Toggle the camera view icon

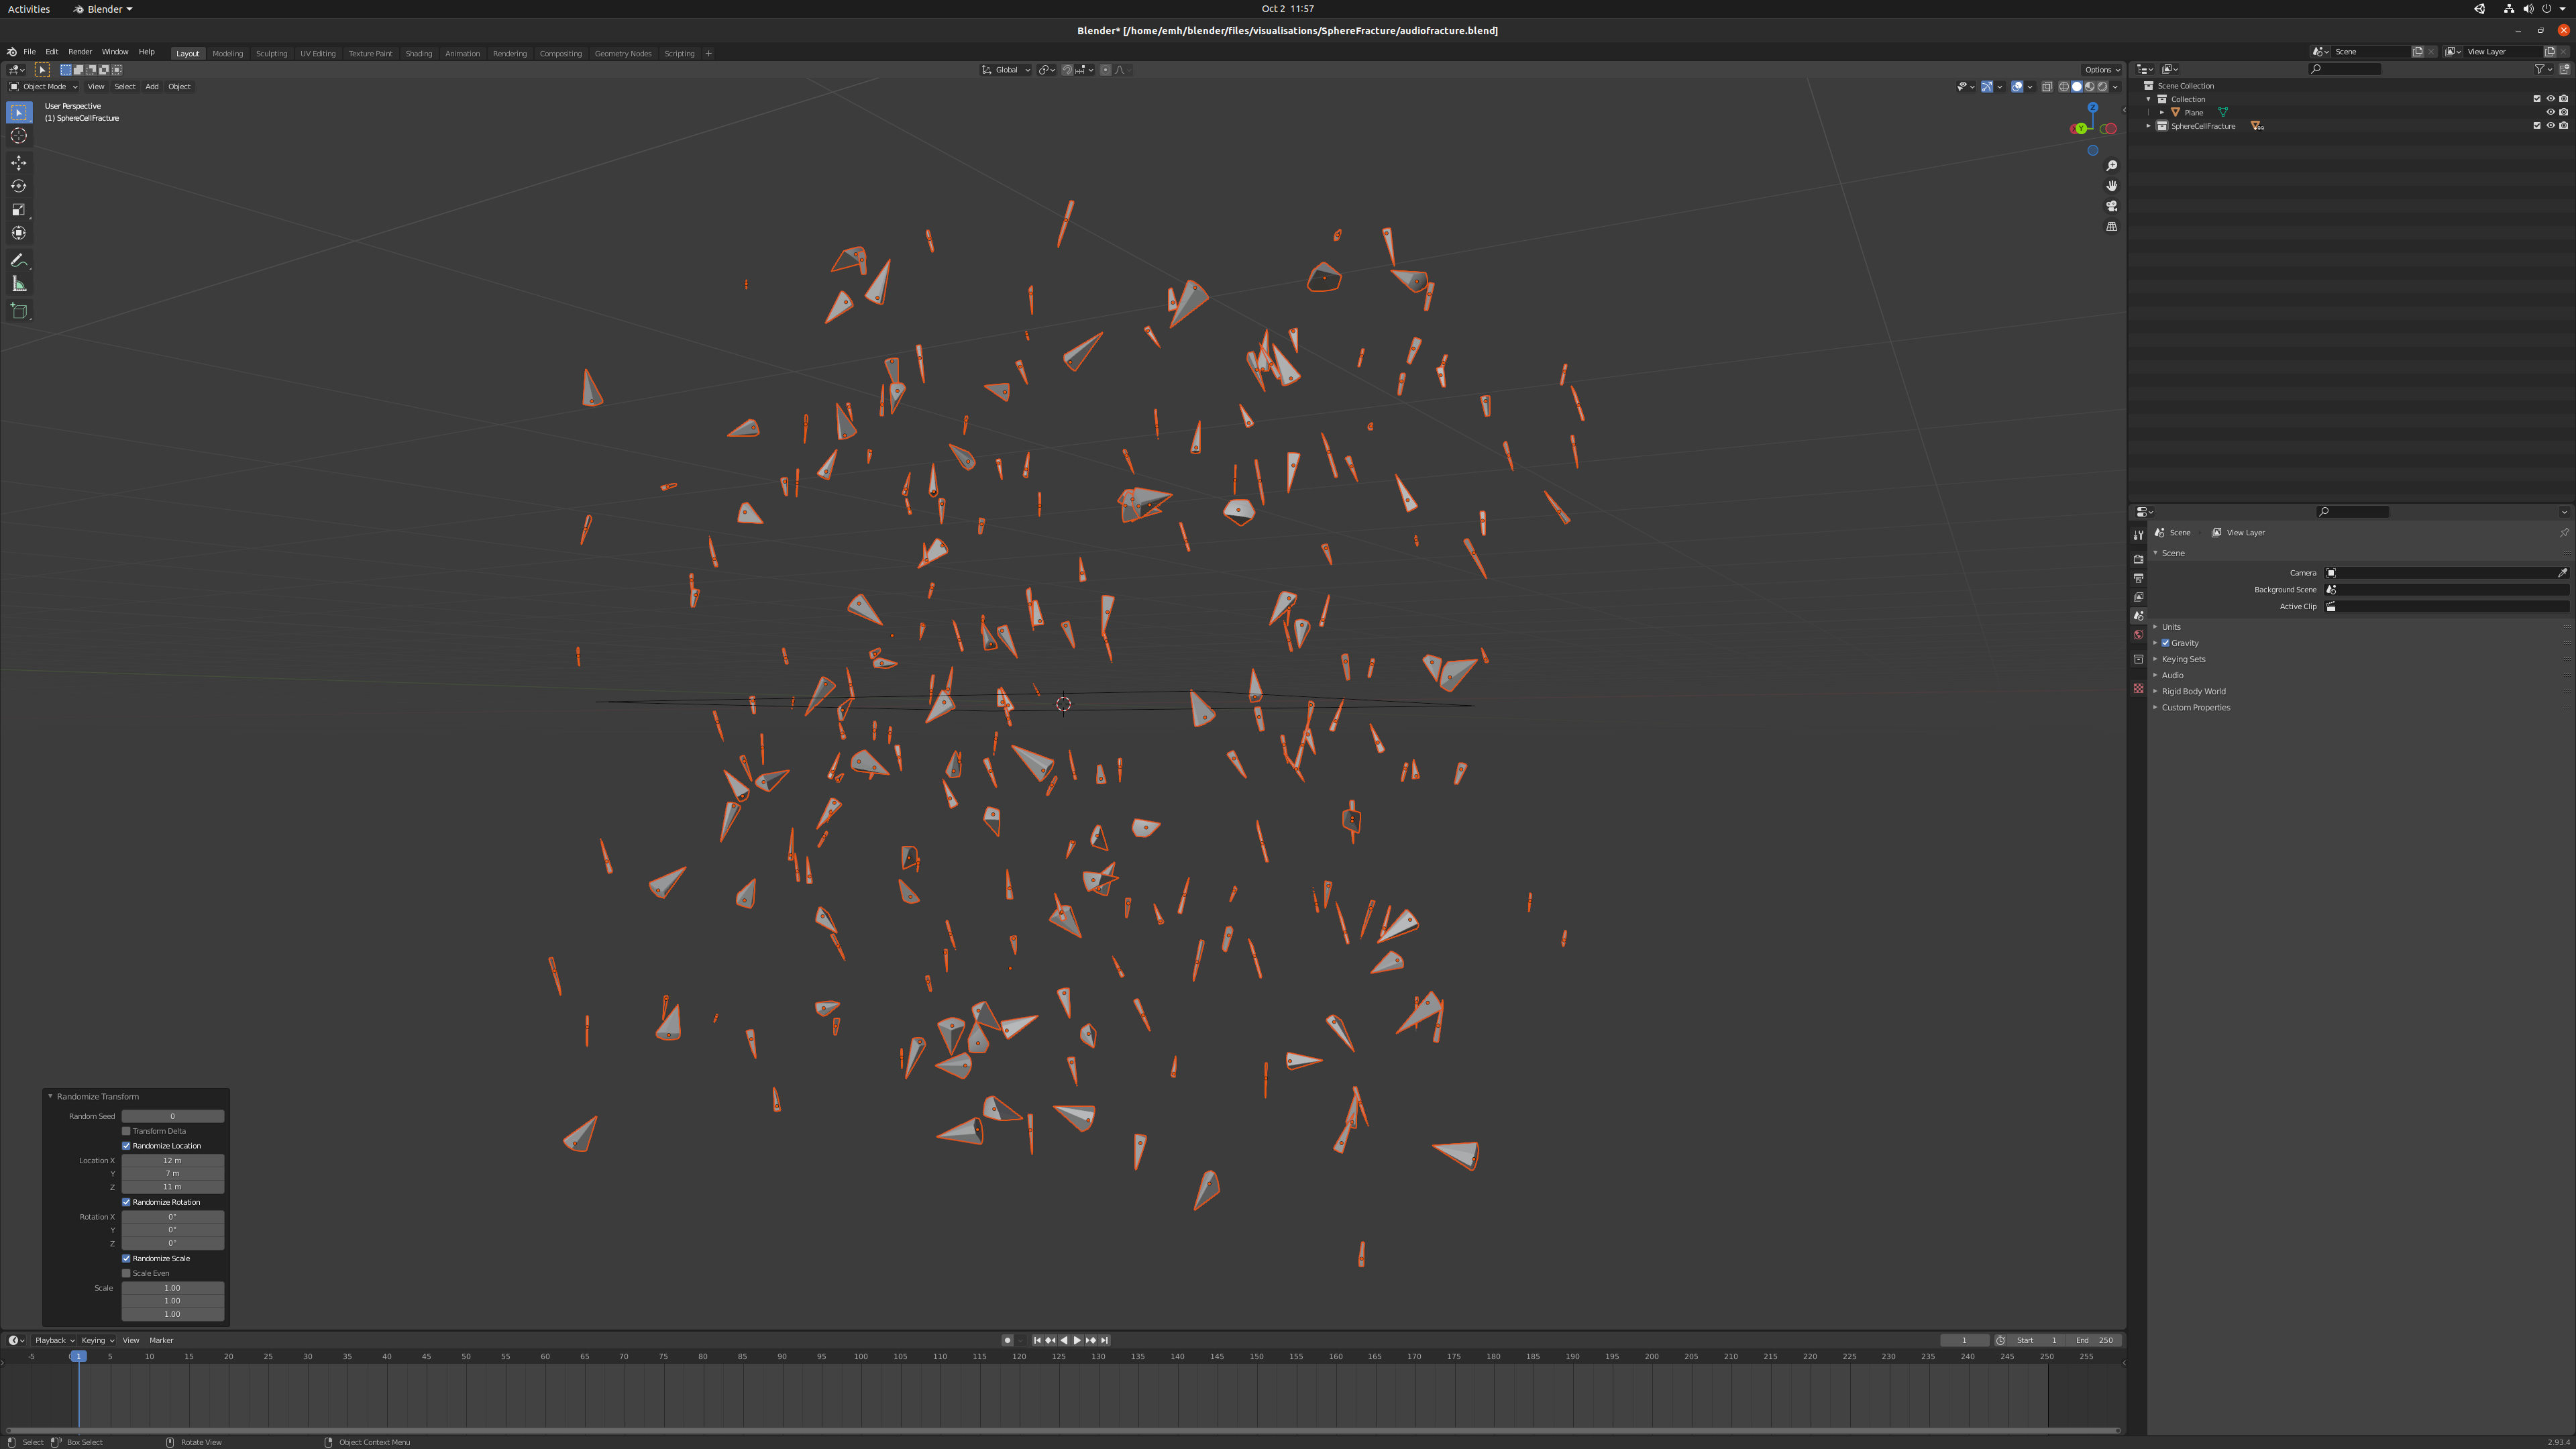pos(2112,206)
